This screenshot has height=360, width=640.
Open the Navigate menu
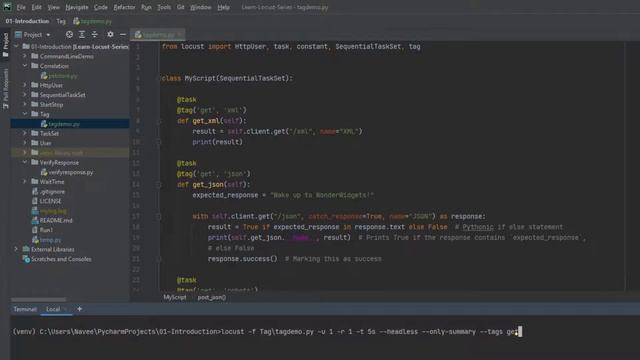[77, 7]
